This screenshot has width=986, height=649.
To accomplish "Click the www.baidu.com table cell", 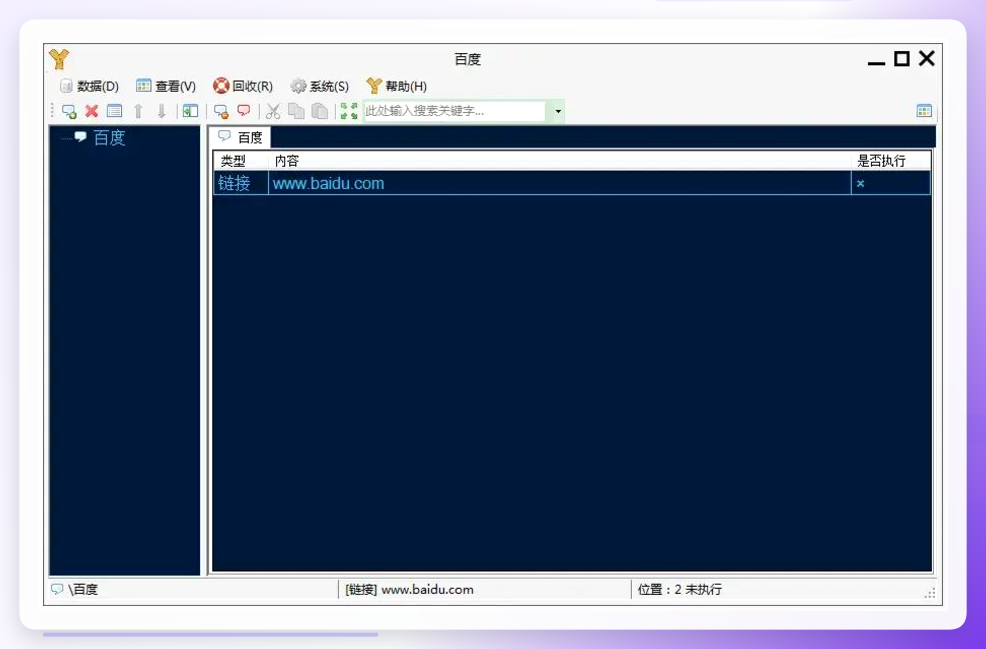I will point(560,184).
